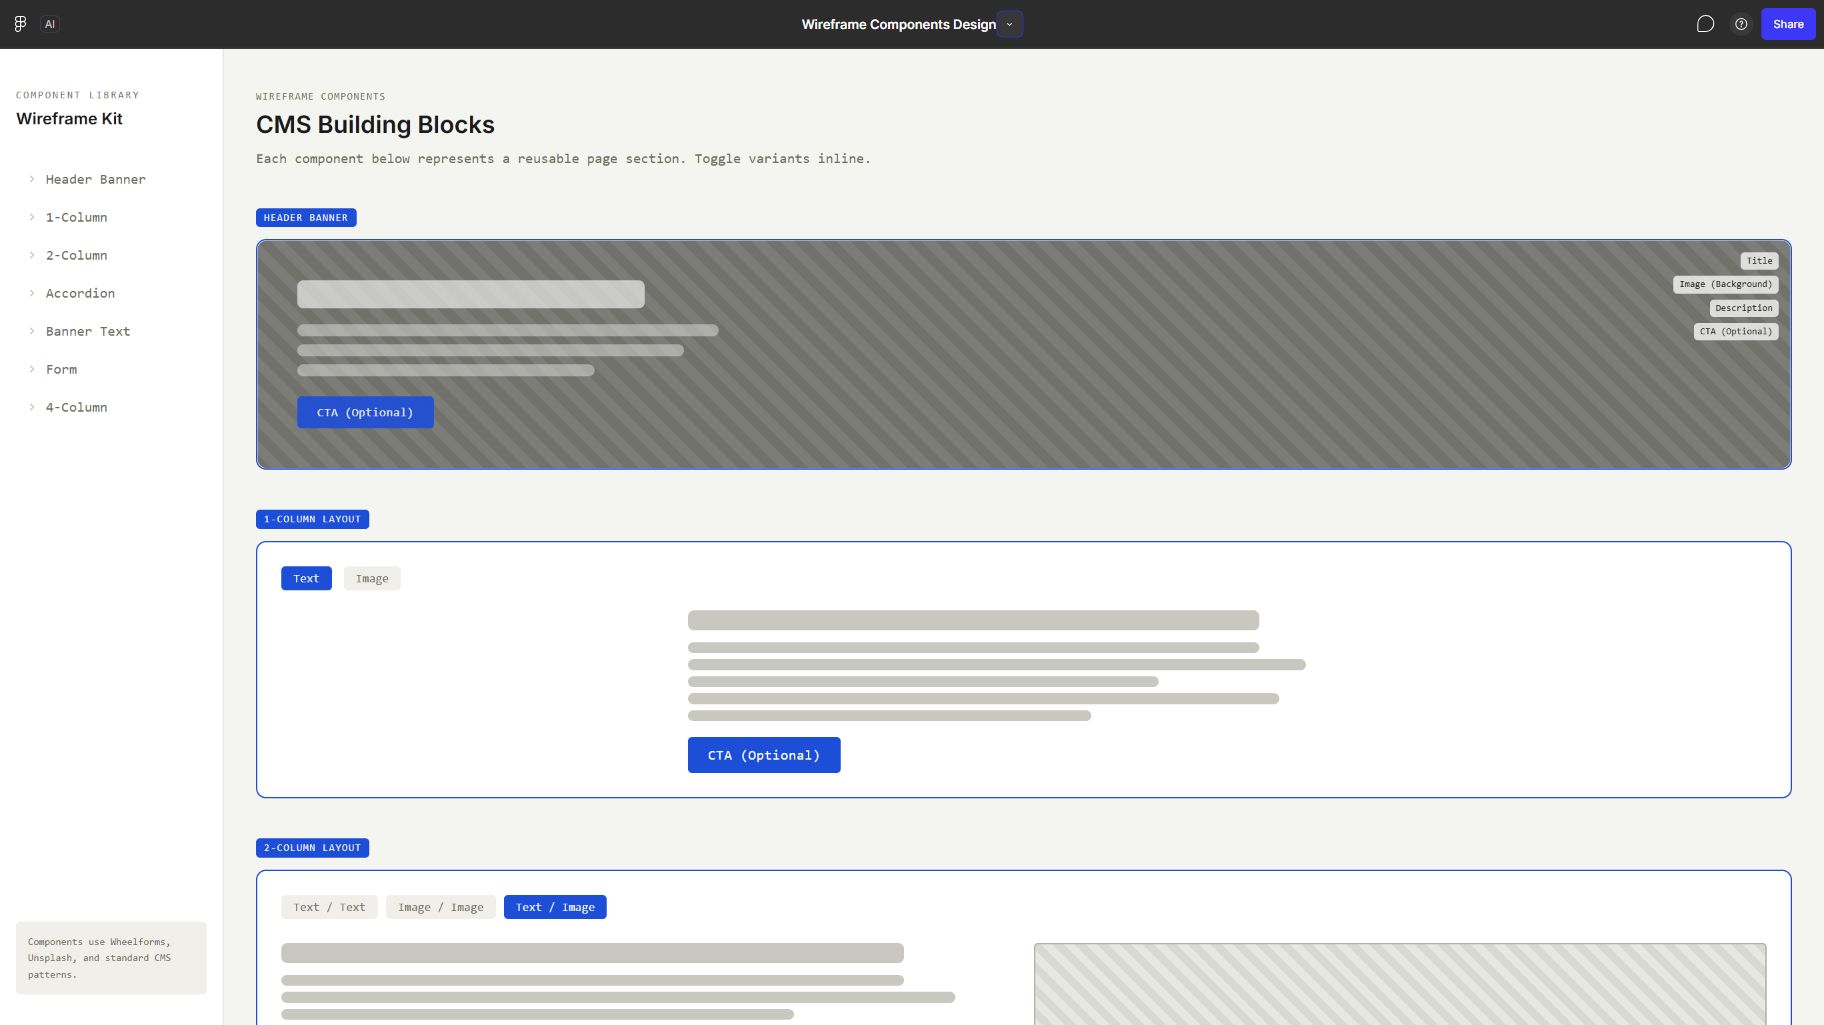Expand chevron beside 1-Column
The height and width of the screenshot is (1025, 1824).
tap(32, 217)
